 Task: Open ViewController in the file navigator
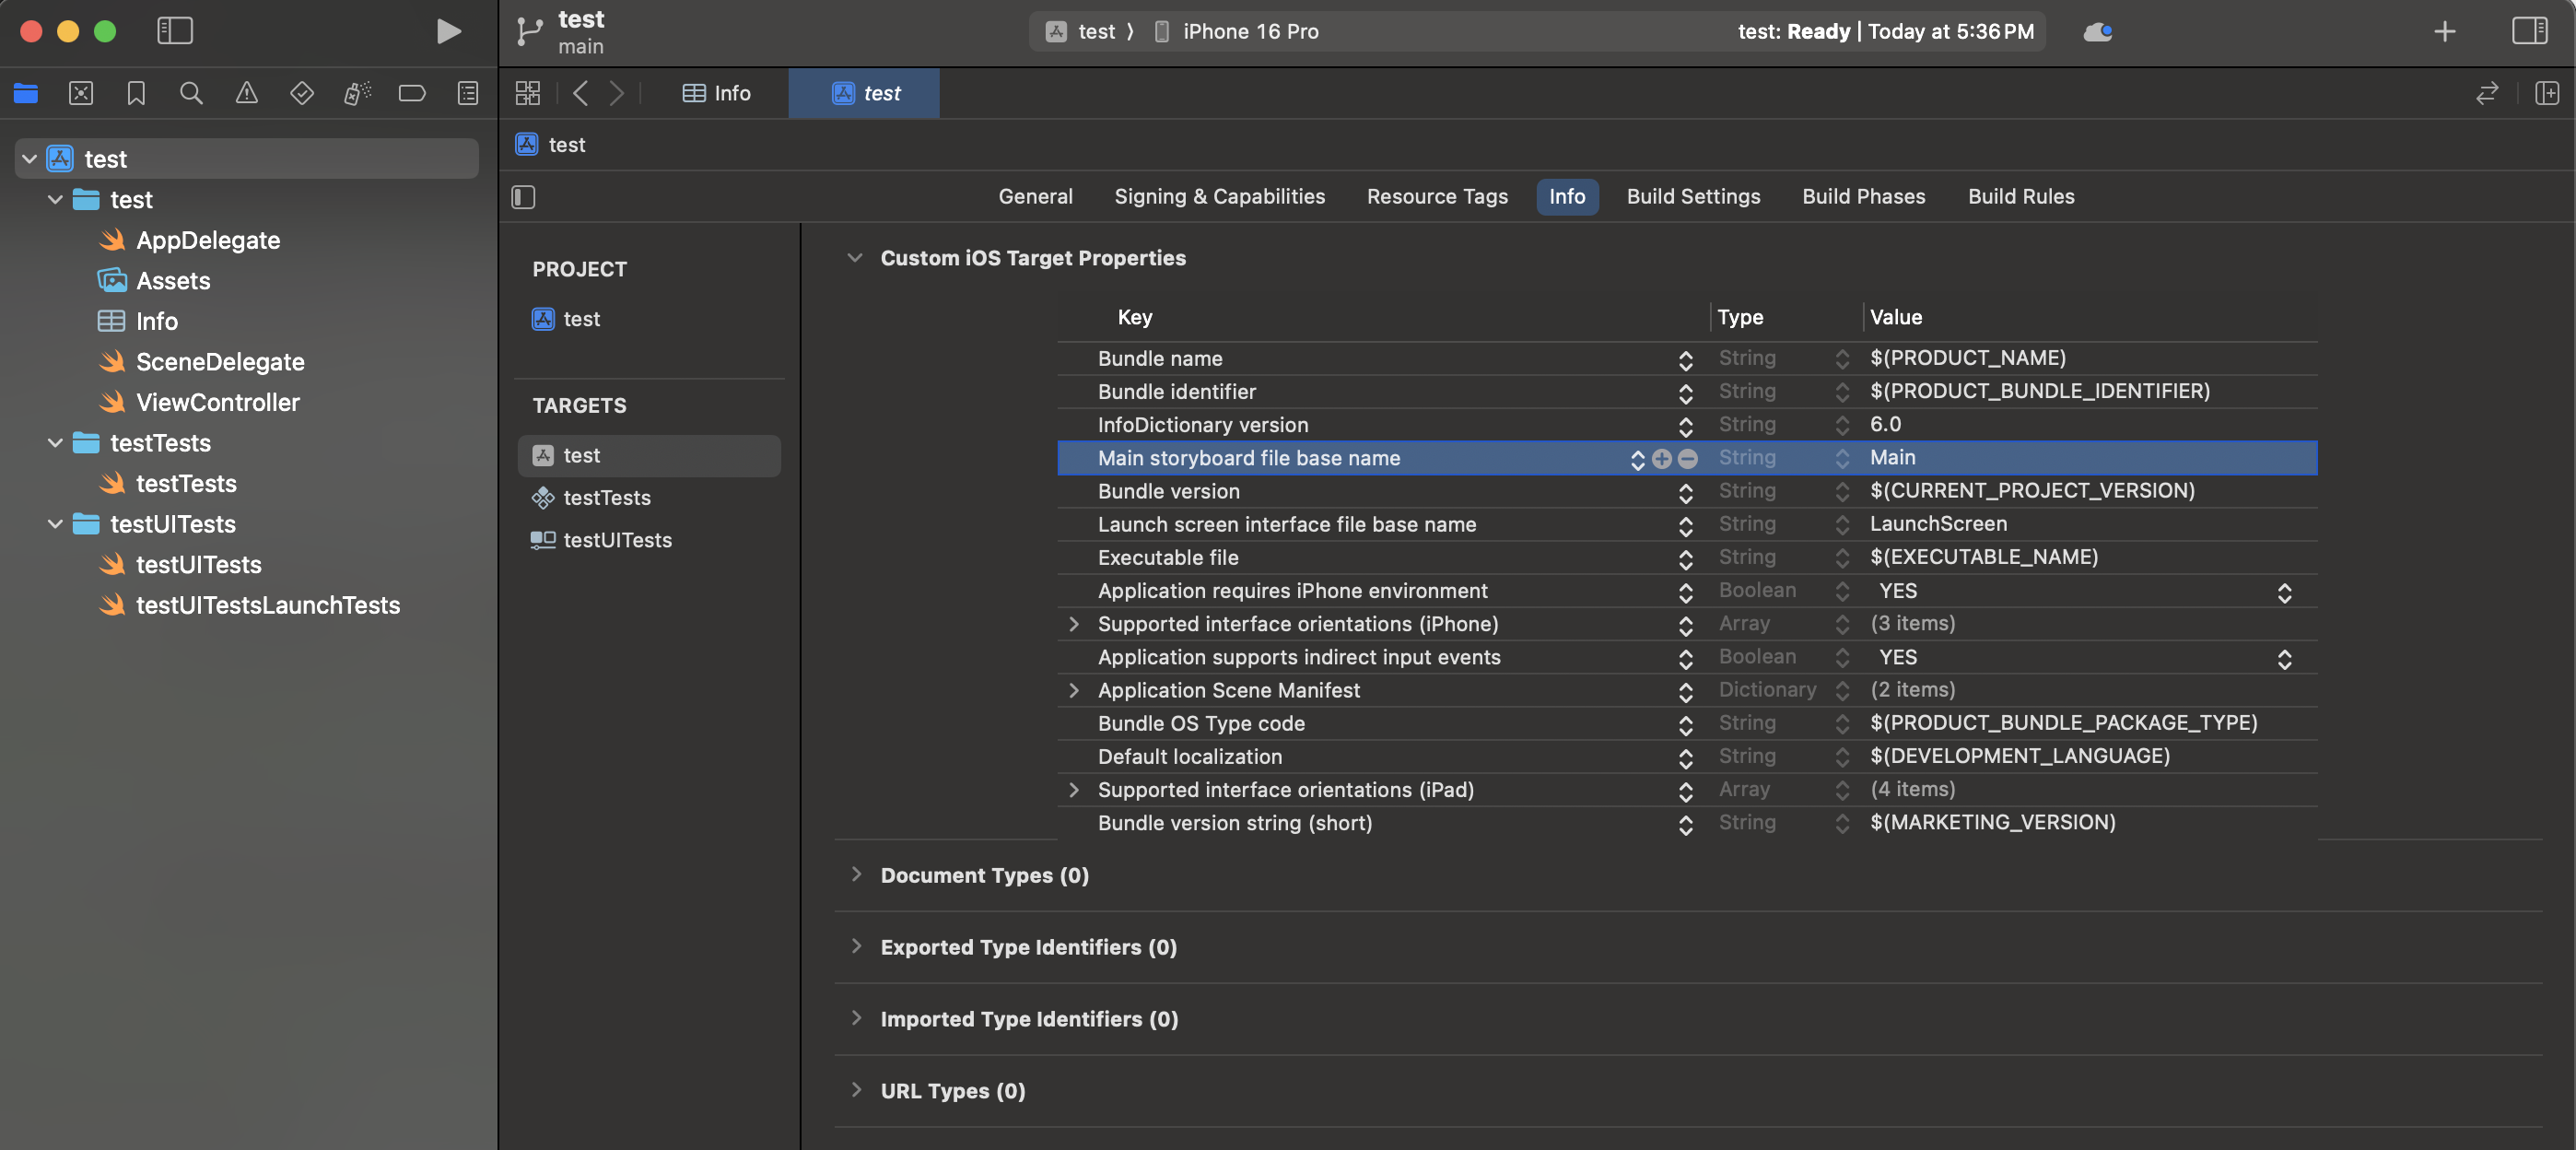pyautogui.click(x=218, y=402)
